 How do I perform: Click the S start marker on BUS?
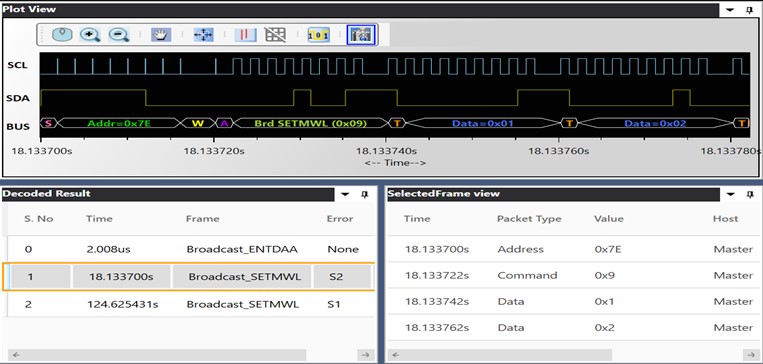(48, 123)
